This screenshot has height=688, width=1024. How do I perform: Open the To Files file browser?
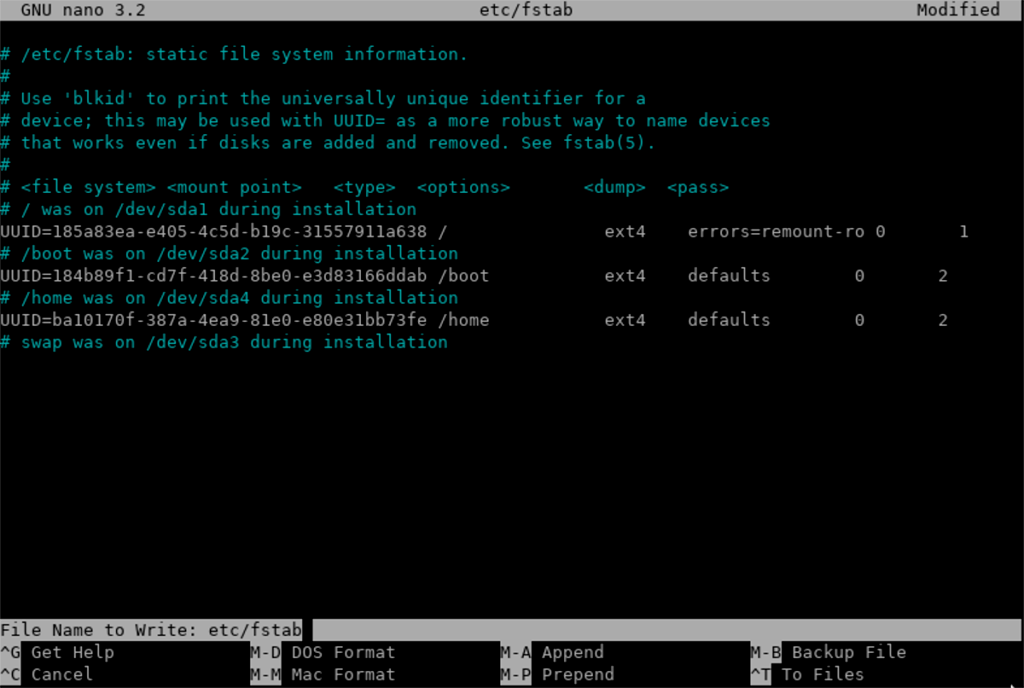tap(820, 674)
